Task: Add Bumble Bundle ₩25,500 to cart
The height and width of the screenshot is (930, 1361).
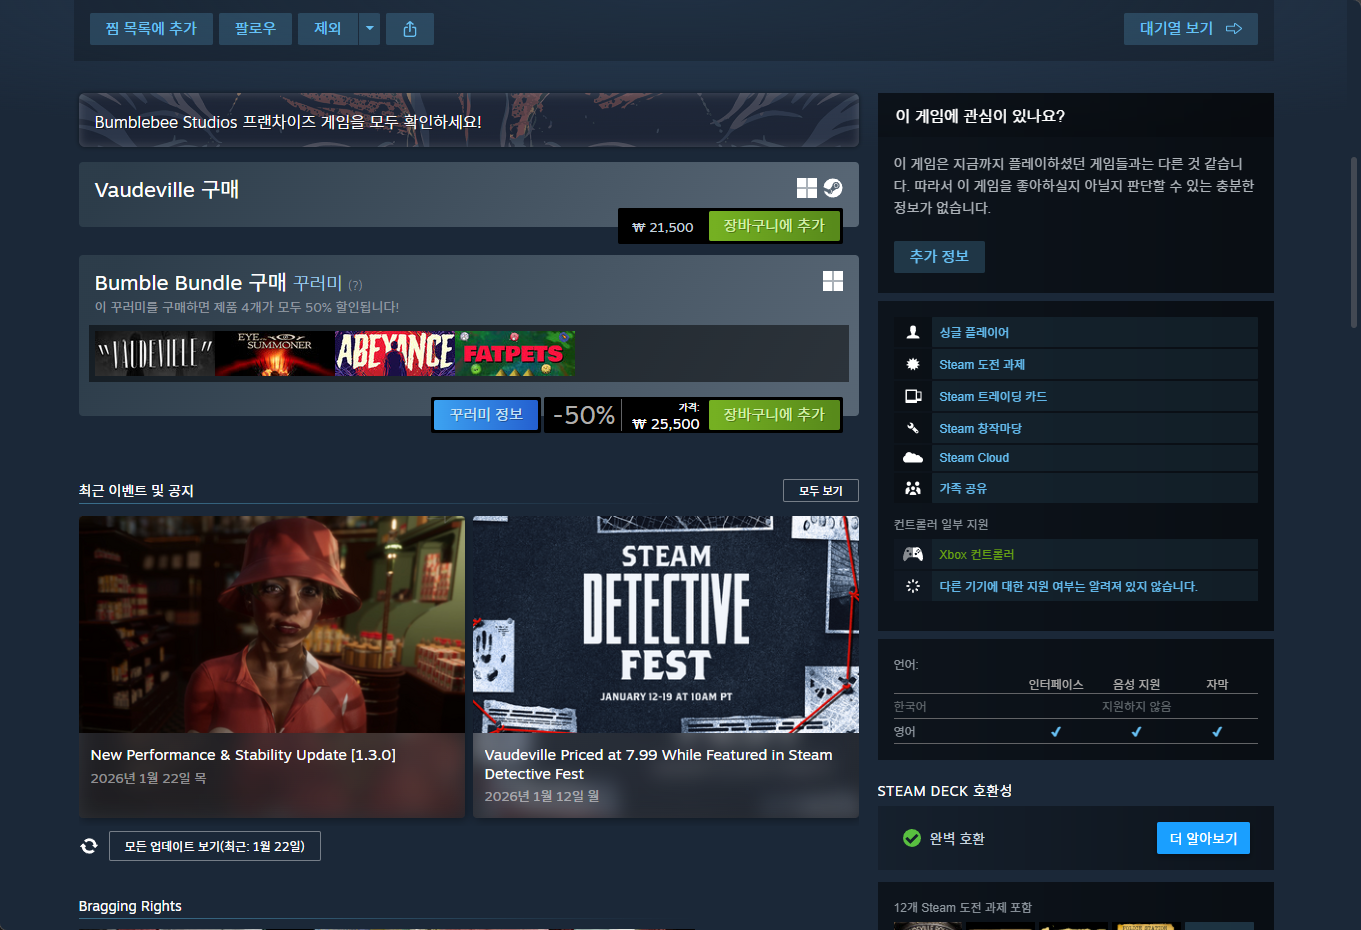Action: 774,414
